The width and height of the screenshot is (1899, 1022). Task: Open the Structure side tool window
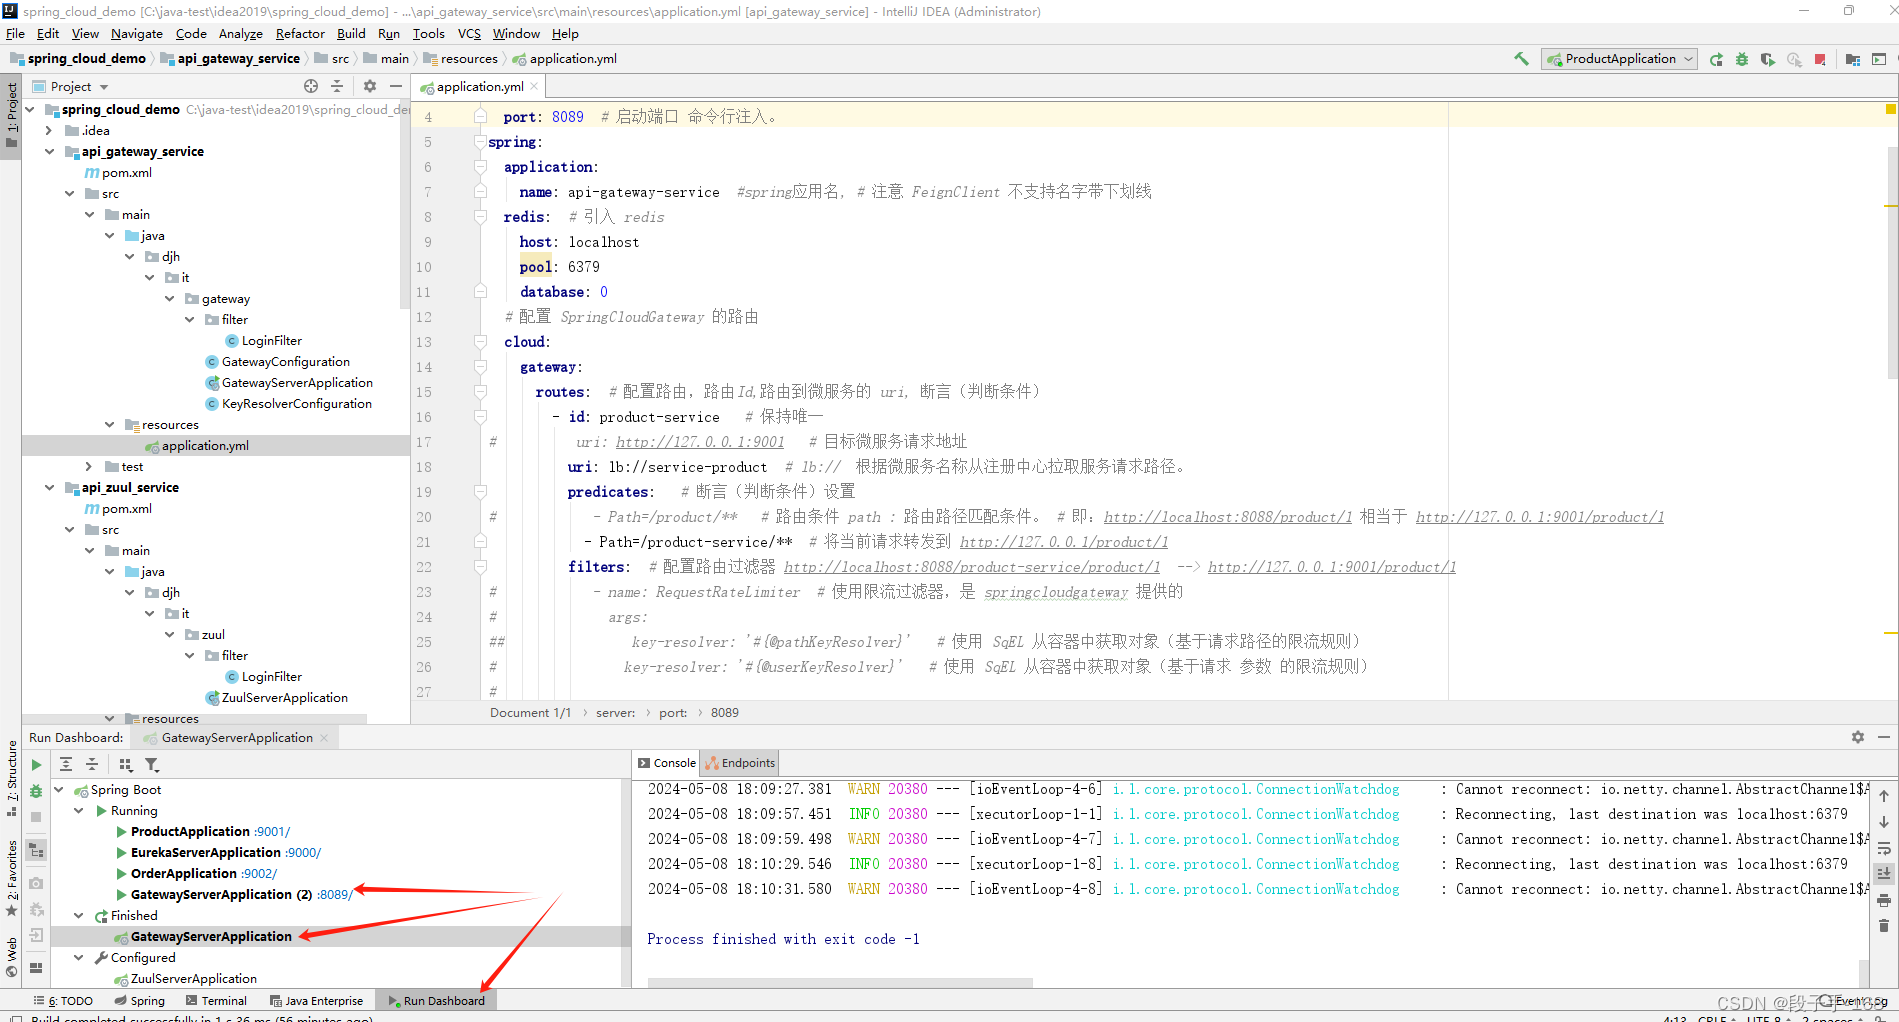pyautogui.click(x=11, y=778)
